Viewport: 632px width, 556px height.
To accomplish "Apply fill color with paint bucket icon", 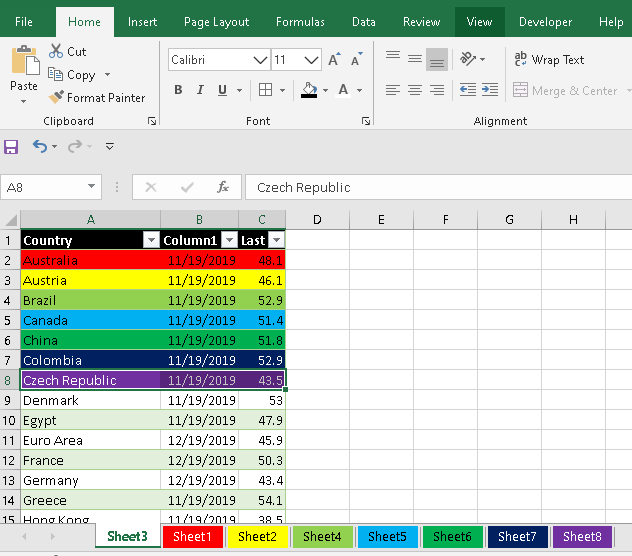I will coord(310,90).
